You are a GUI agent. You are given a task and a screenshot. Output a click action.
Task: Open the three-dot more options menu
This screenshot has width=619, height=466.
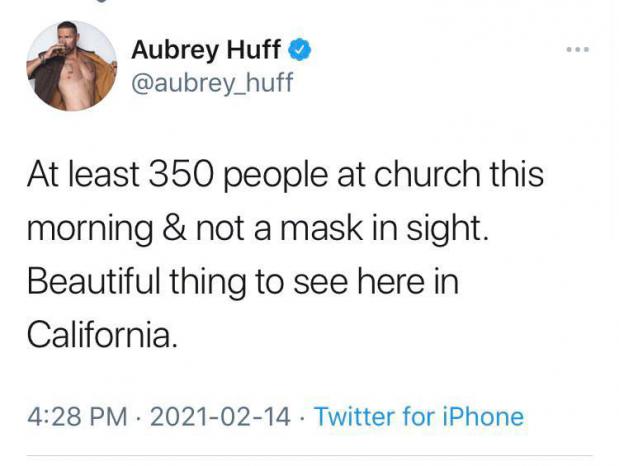[578, 50]
